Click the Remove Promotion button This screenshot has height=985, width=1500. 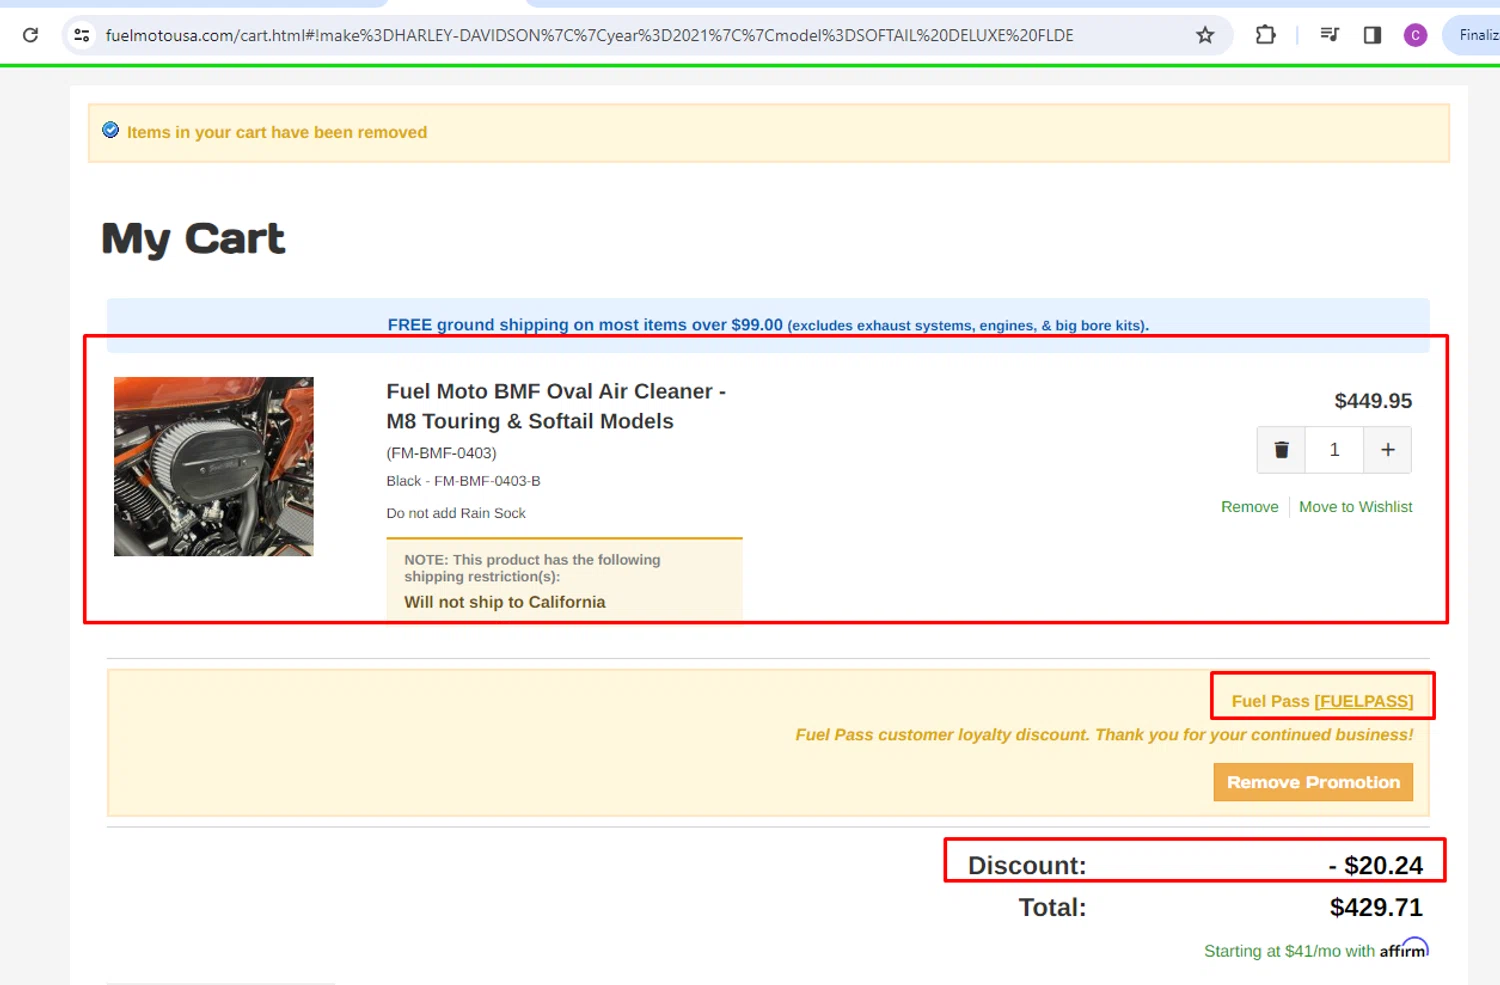[1313, 782]
